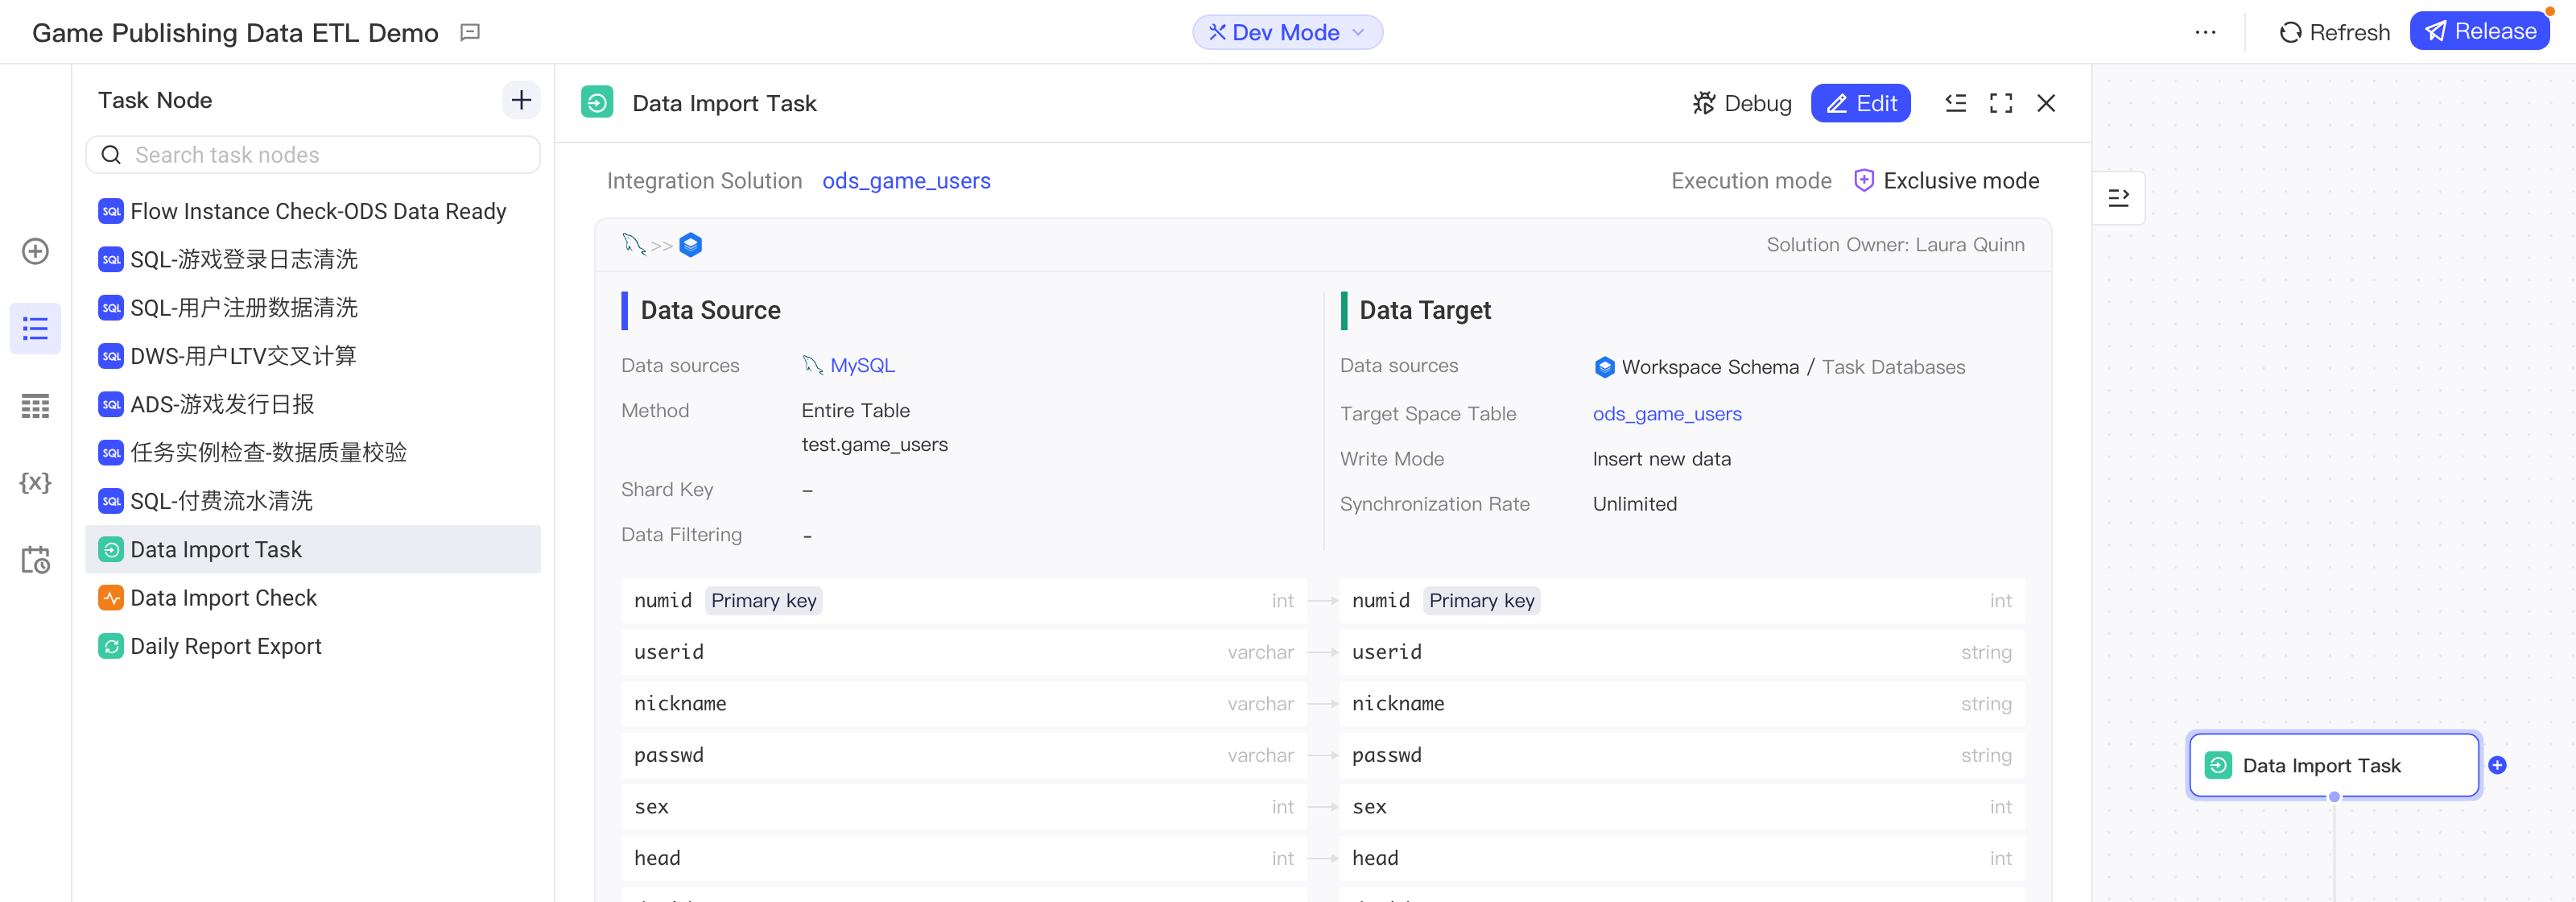Click the Edit button

click(1860, 103)
